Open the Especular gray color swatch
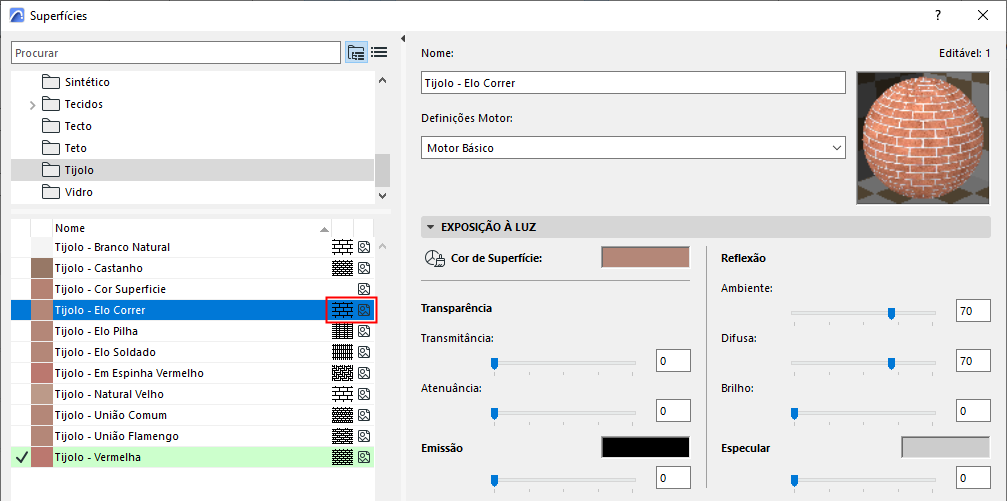Image resolution: width=1007 pixels, height=501 pixels. [x=946, y=448]
